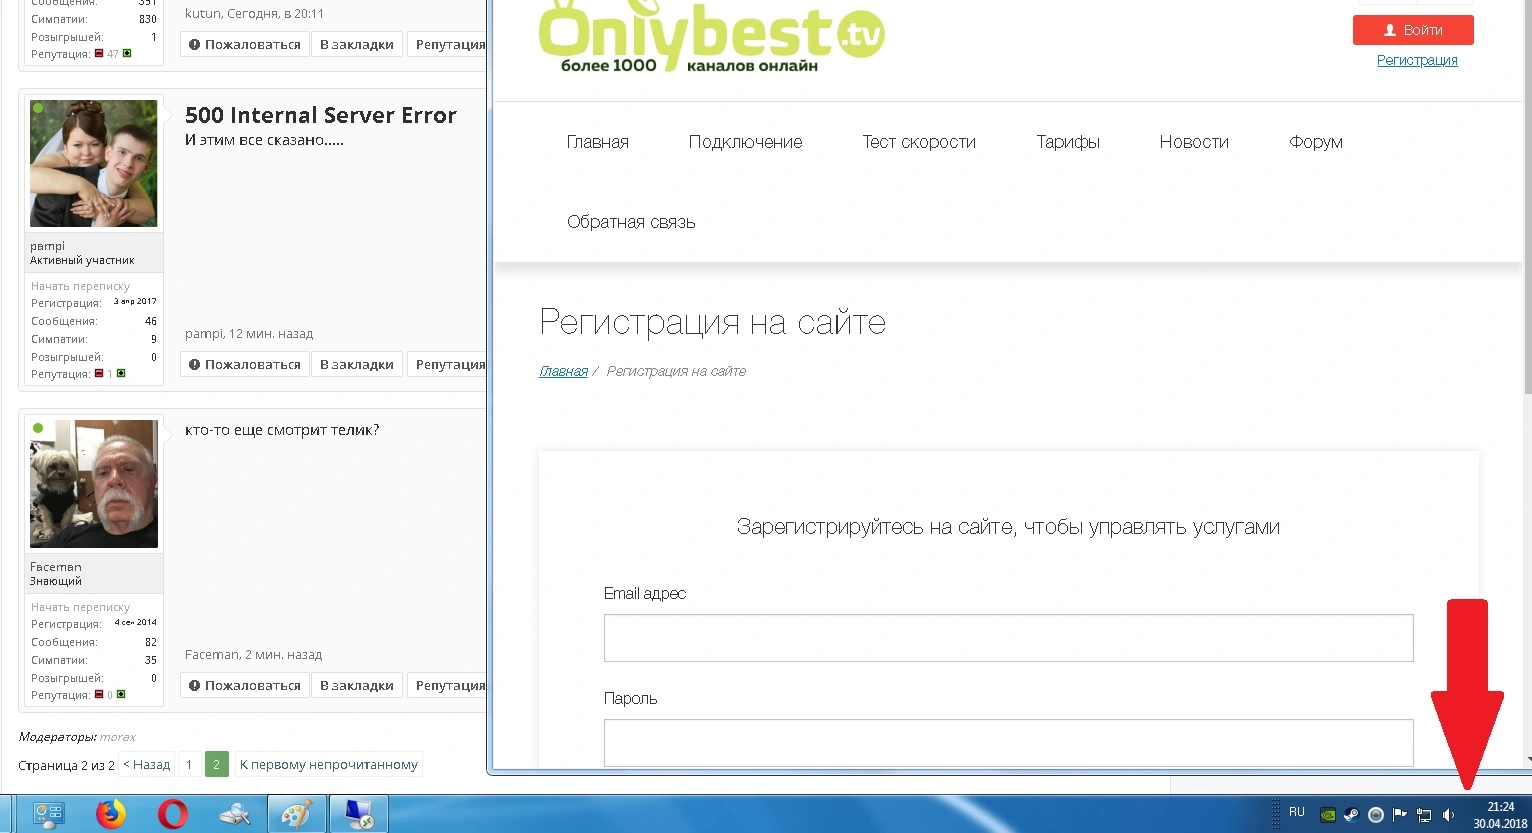Increase reputation for kutun with green plus

pyautogui.click(x=127, y=53)
